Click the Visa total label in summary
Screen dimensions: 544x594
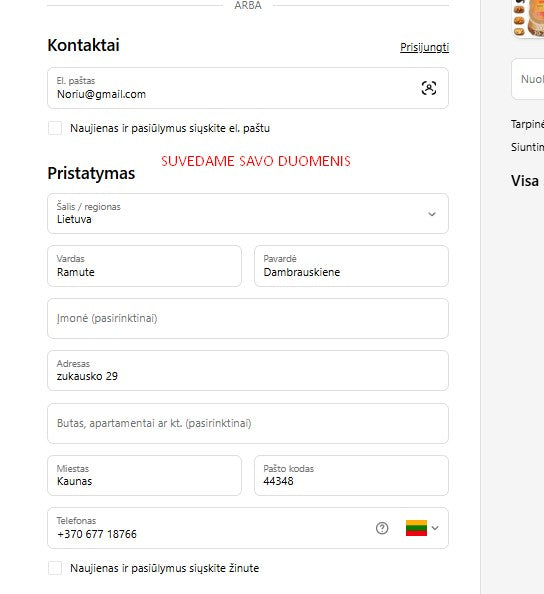pos(525,181)
